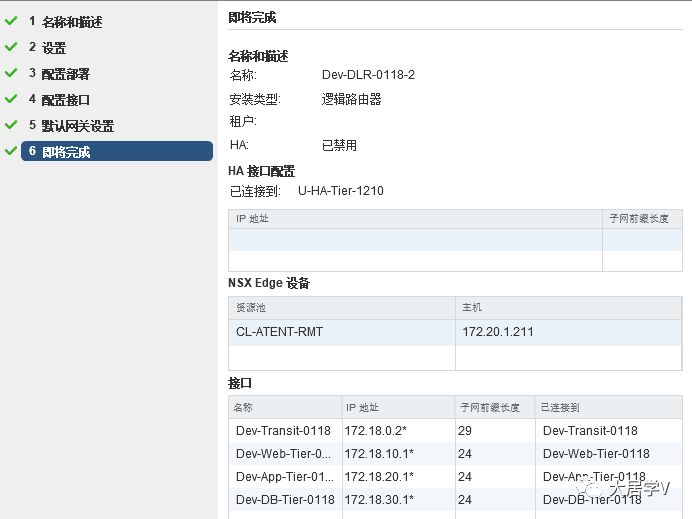Sort interfaces by 名称 column header
Screen dimensions: 692x519
(x=243, y=408)
